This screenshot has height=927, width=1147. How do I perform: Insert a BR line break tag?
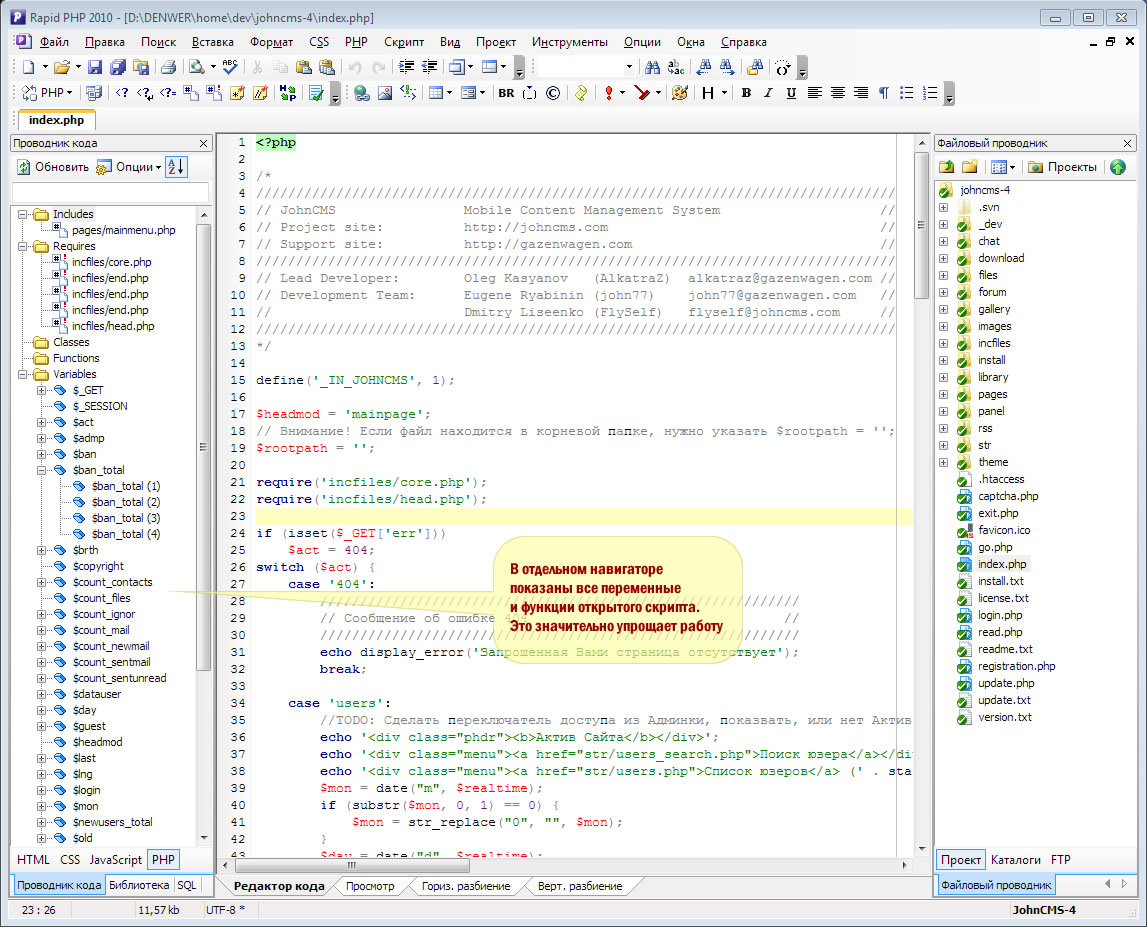point(506,93)
